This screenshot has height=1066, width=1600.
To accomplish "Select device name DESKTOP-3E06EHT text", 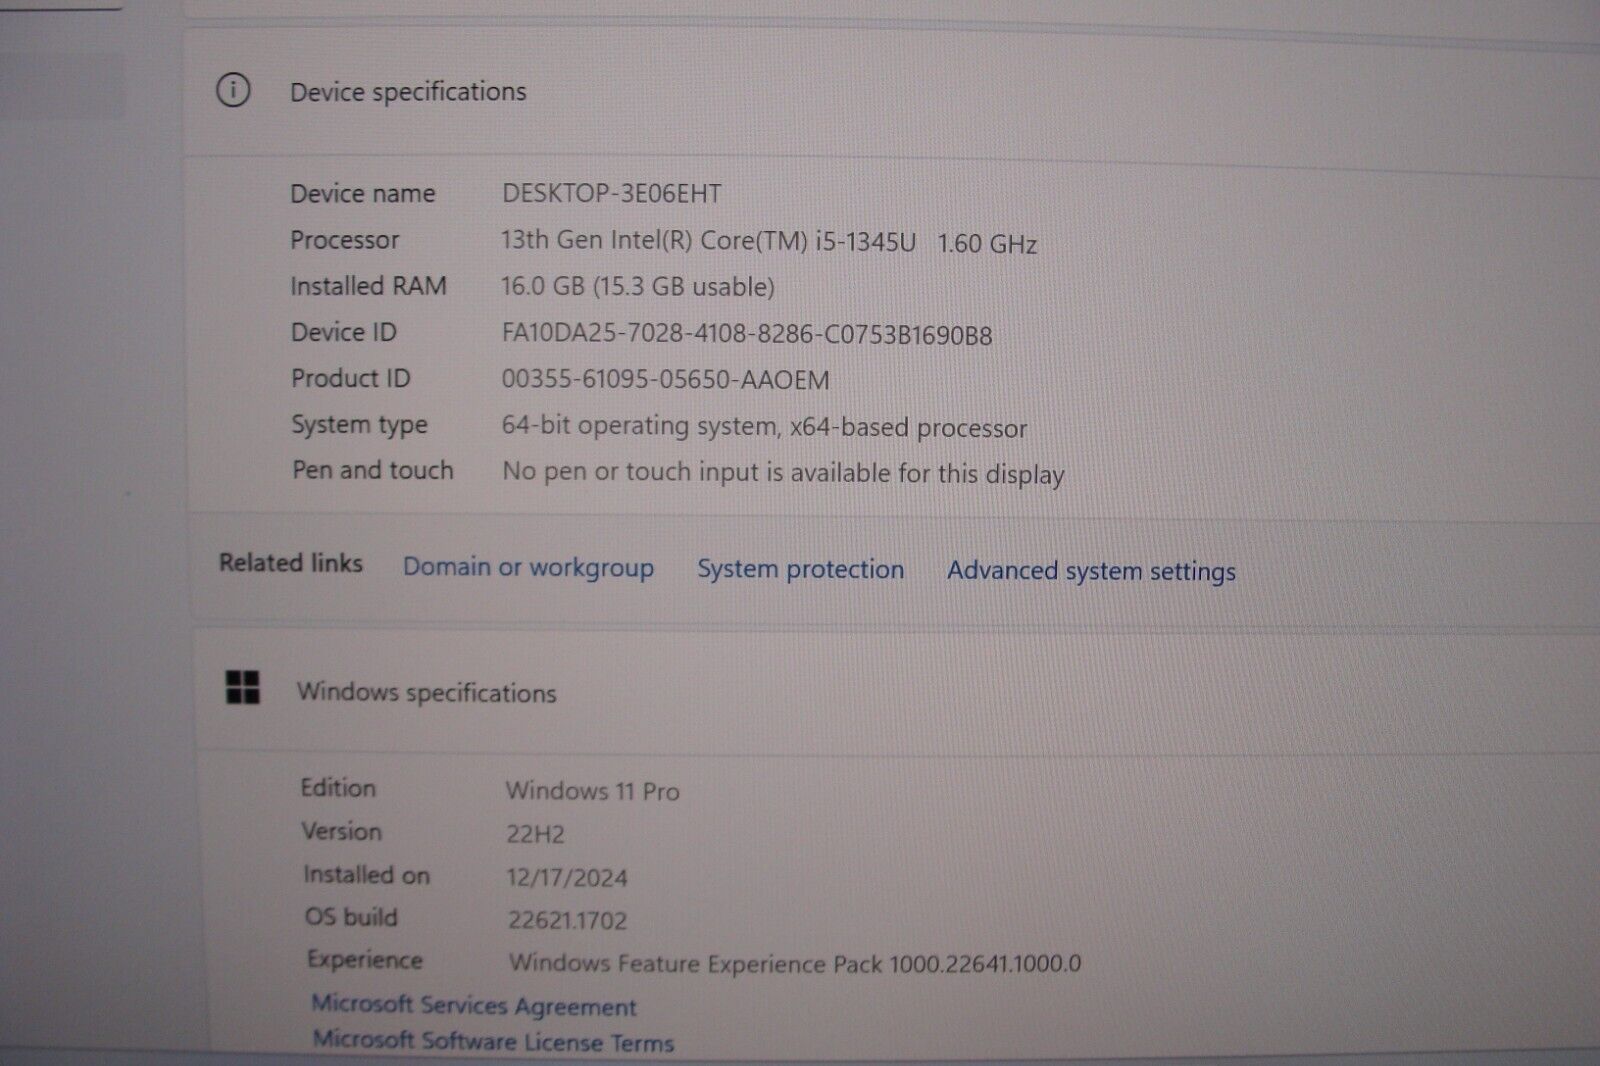I will [611, 193].
